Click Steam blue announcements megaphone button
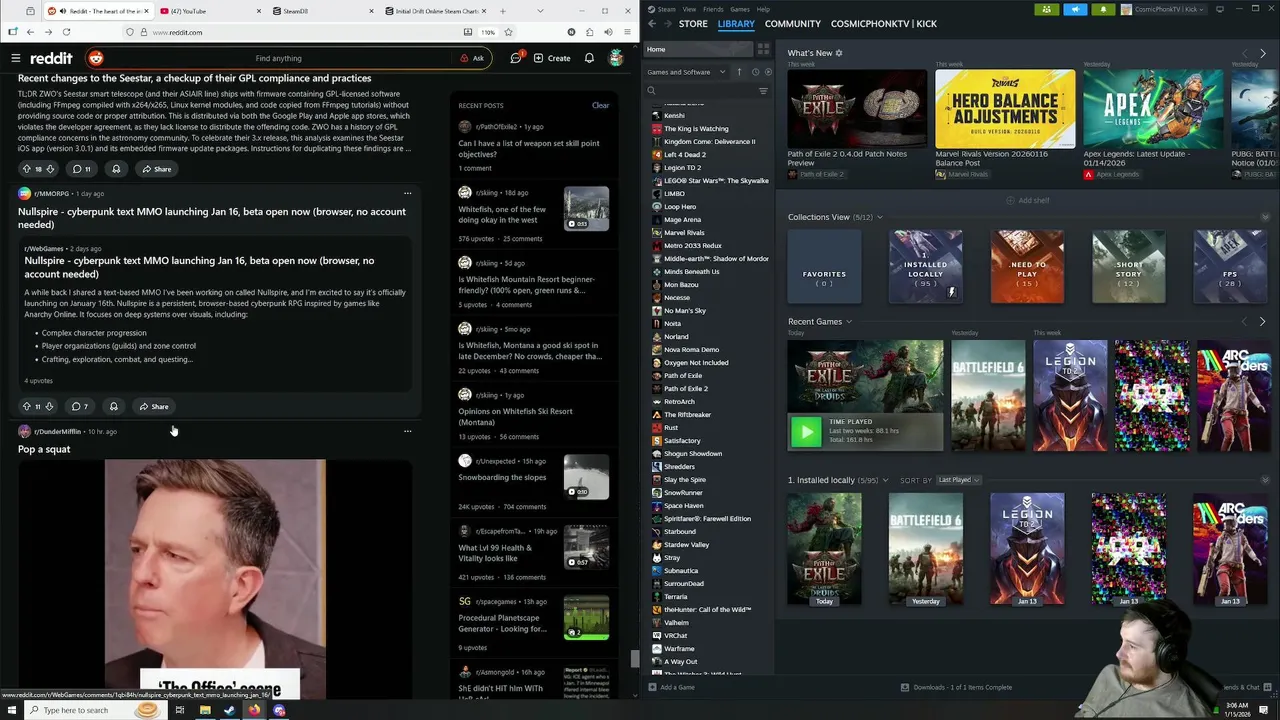This screenshot has width=1280, height=720. coord(1075,9)
